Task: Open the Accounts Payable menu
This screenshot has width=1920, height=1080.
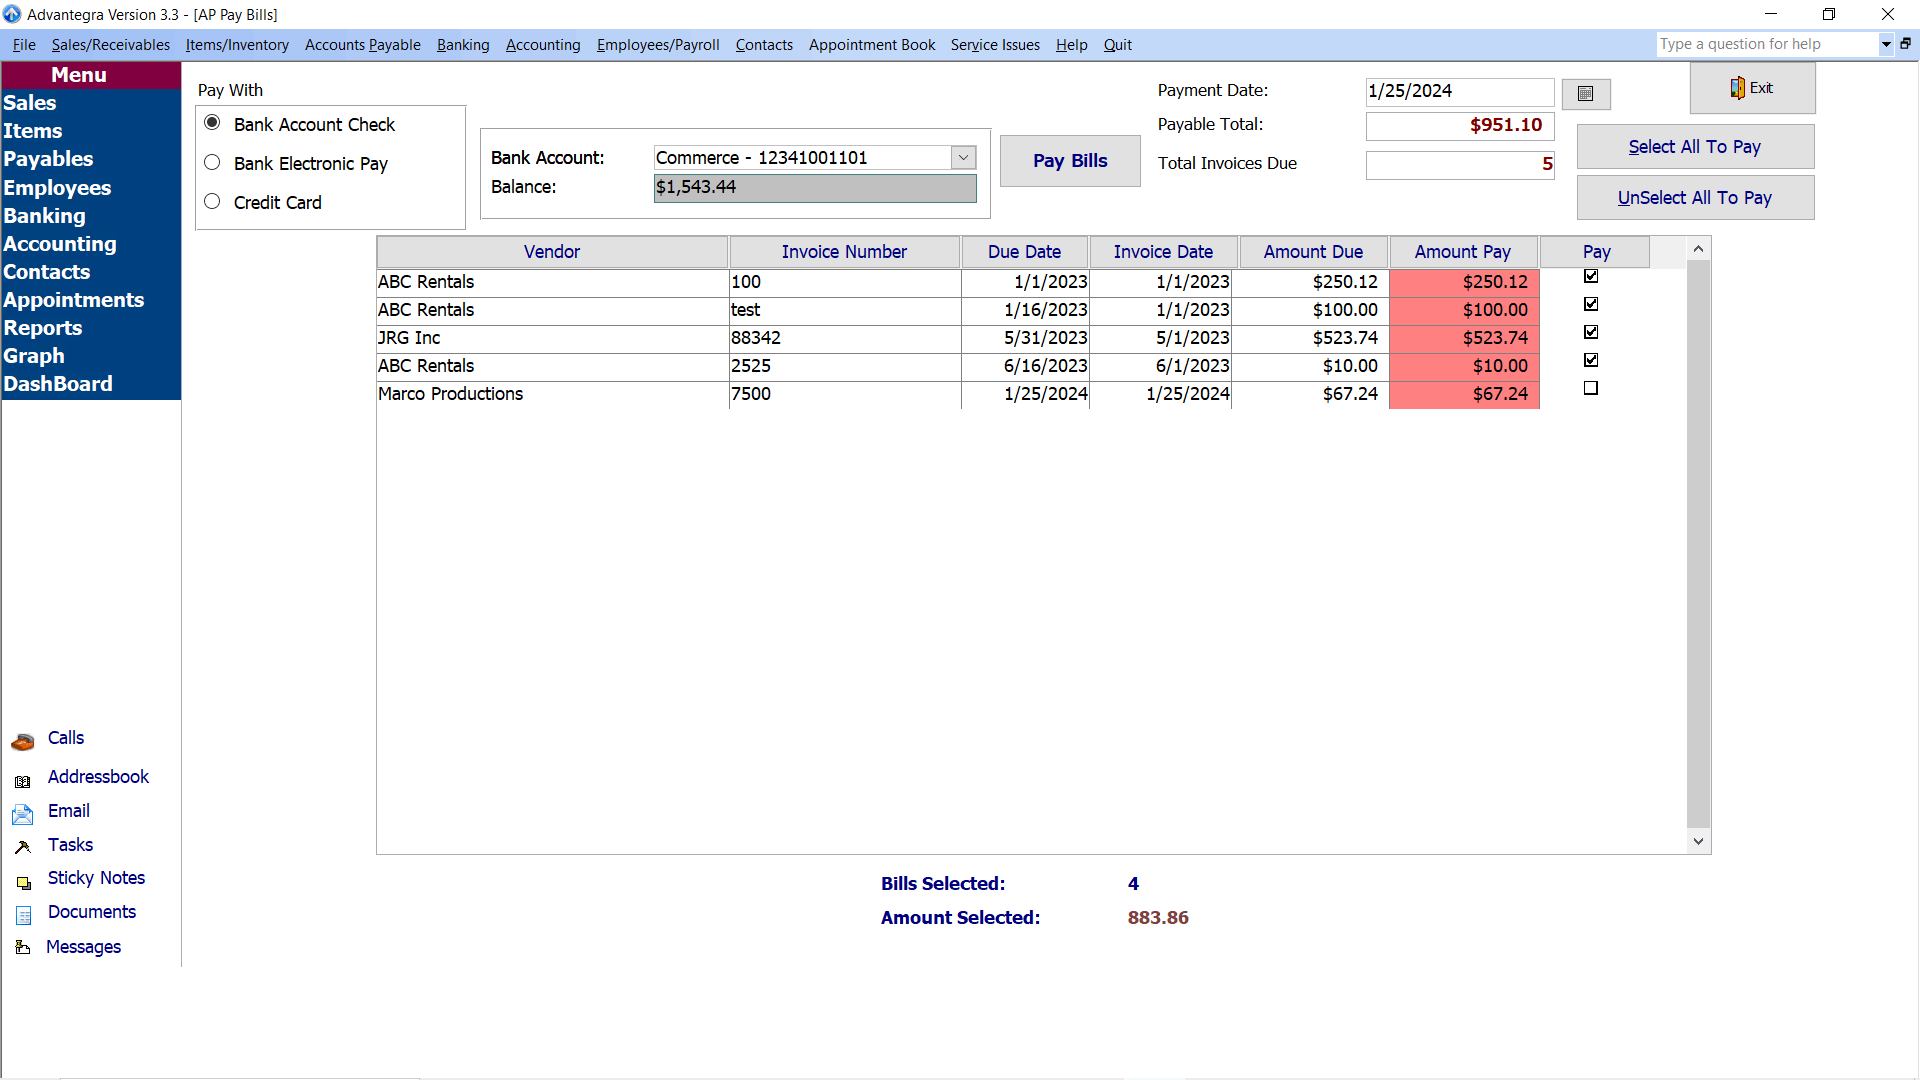Action: pyautogui.click(x=363, y=45)
